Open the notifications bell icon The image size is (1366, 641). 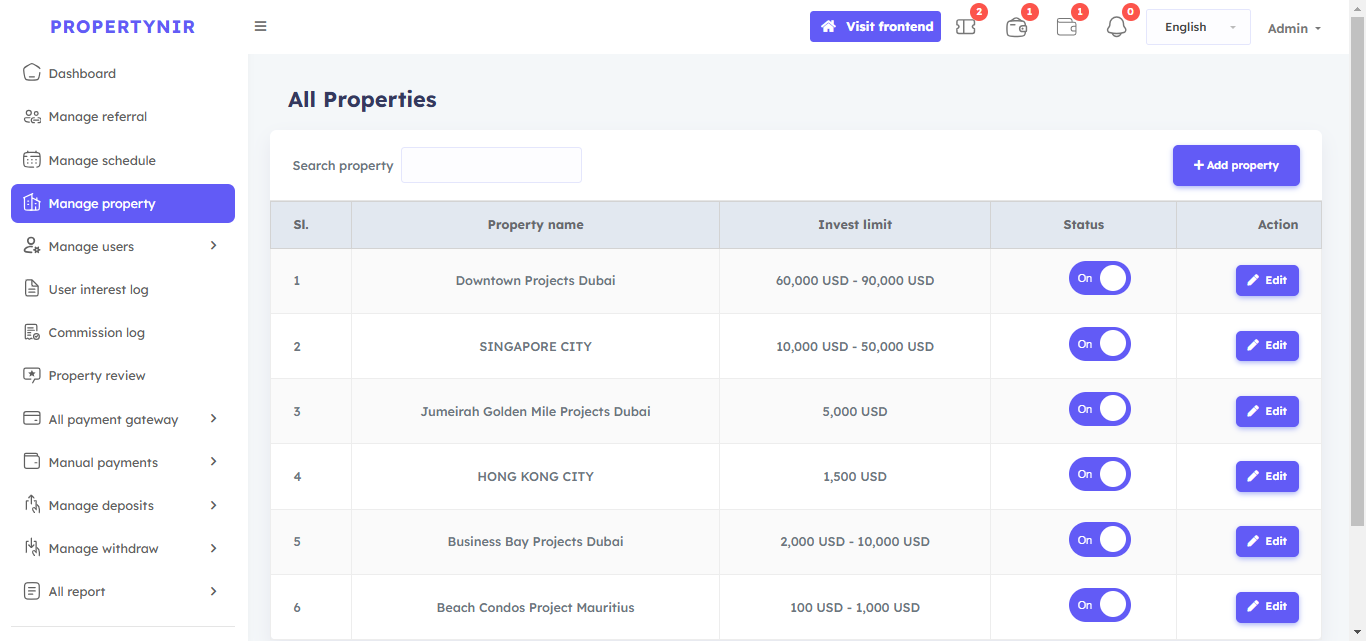1116,27
